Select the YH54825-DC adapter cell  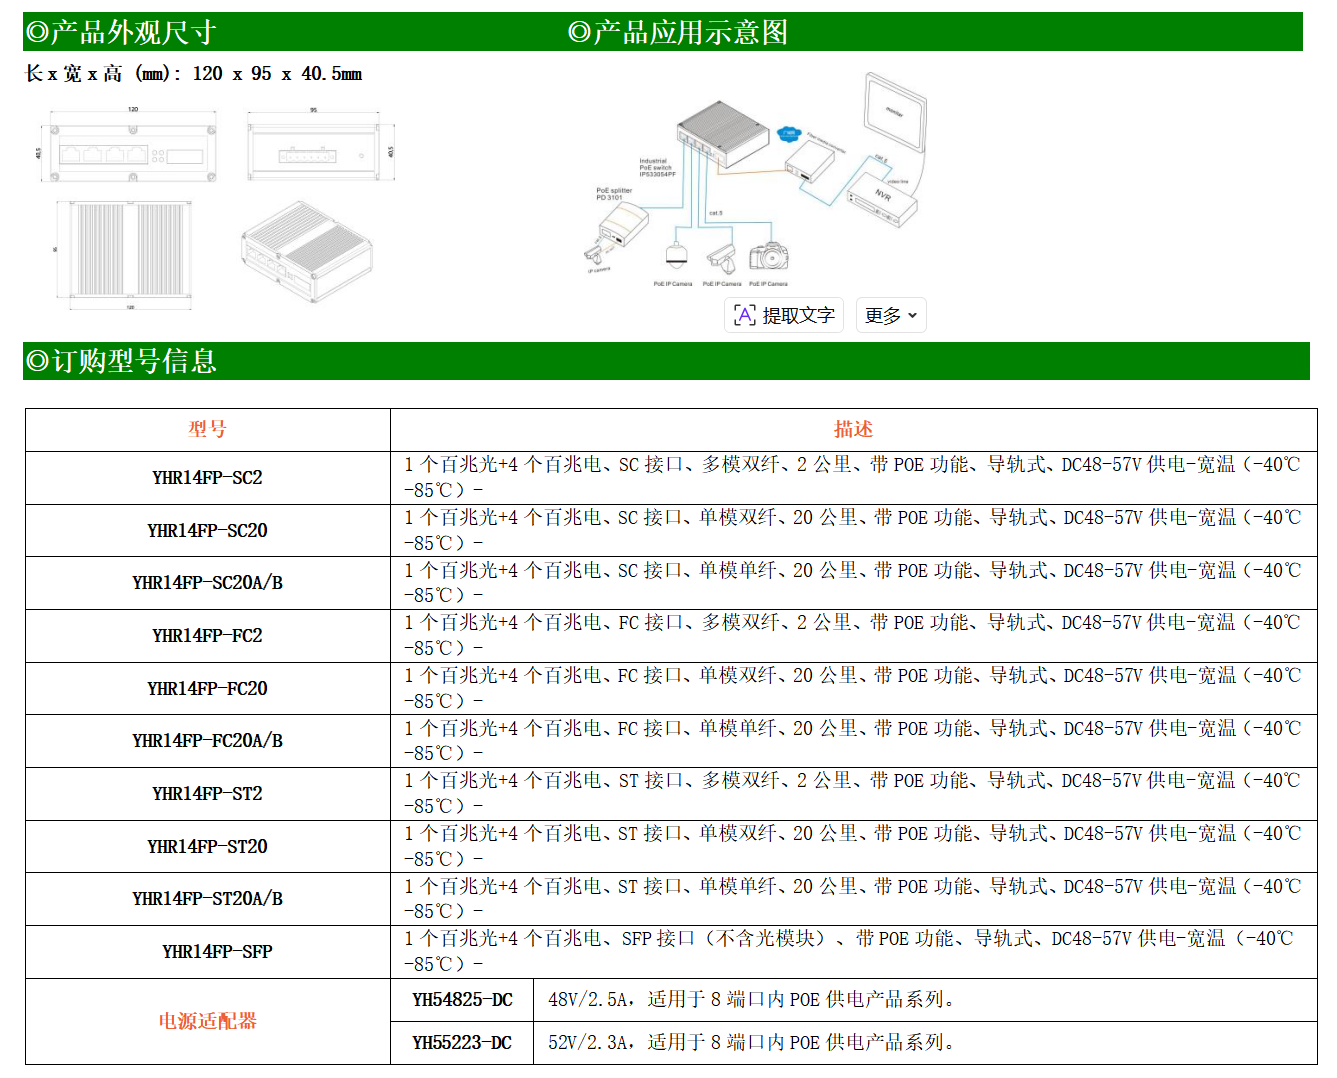pos(462,1000)
